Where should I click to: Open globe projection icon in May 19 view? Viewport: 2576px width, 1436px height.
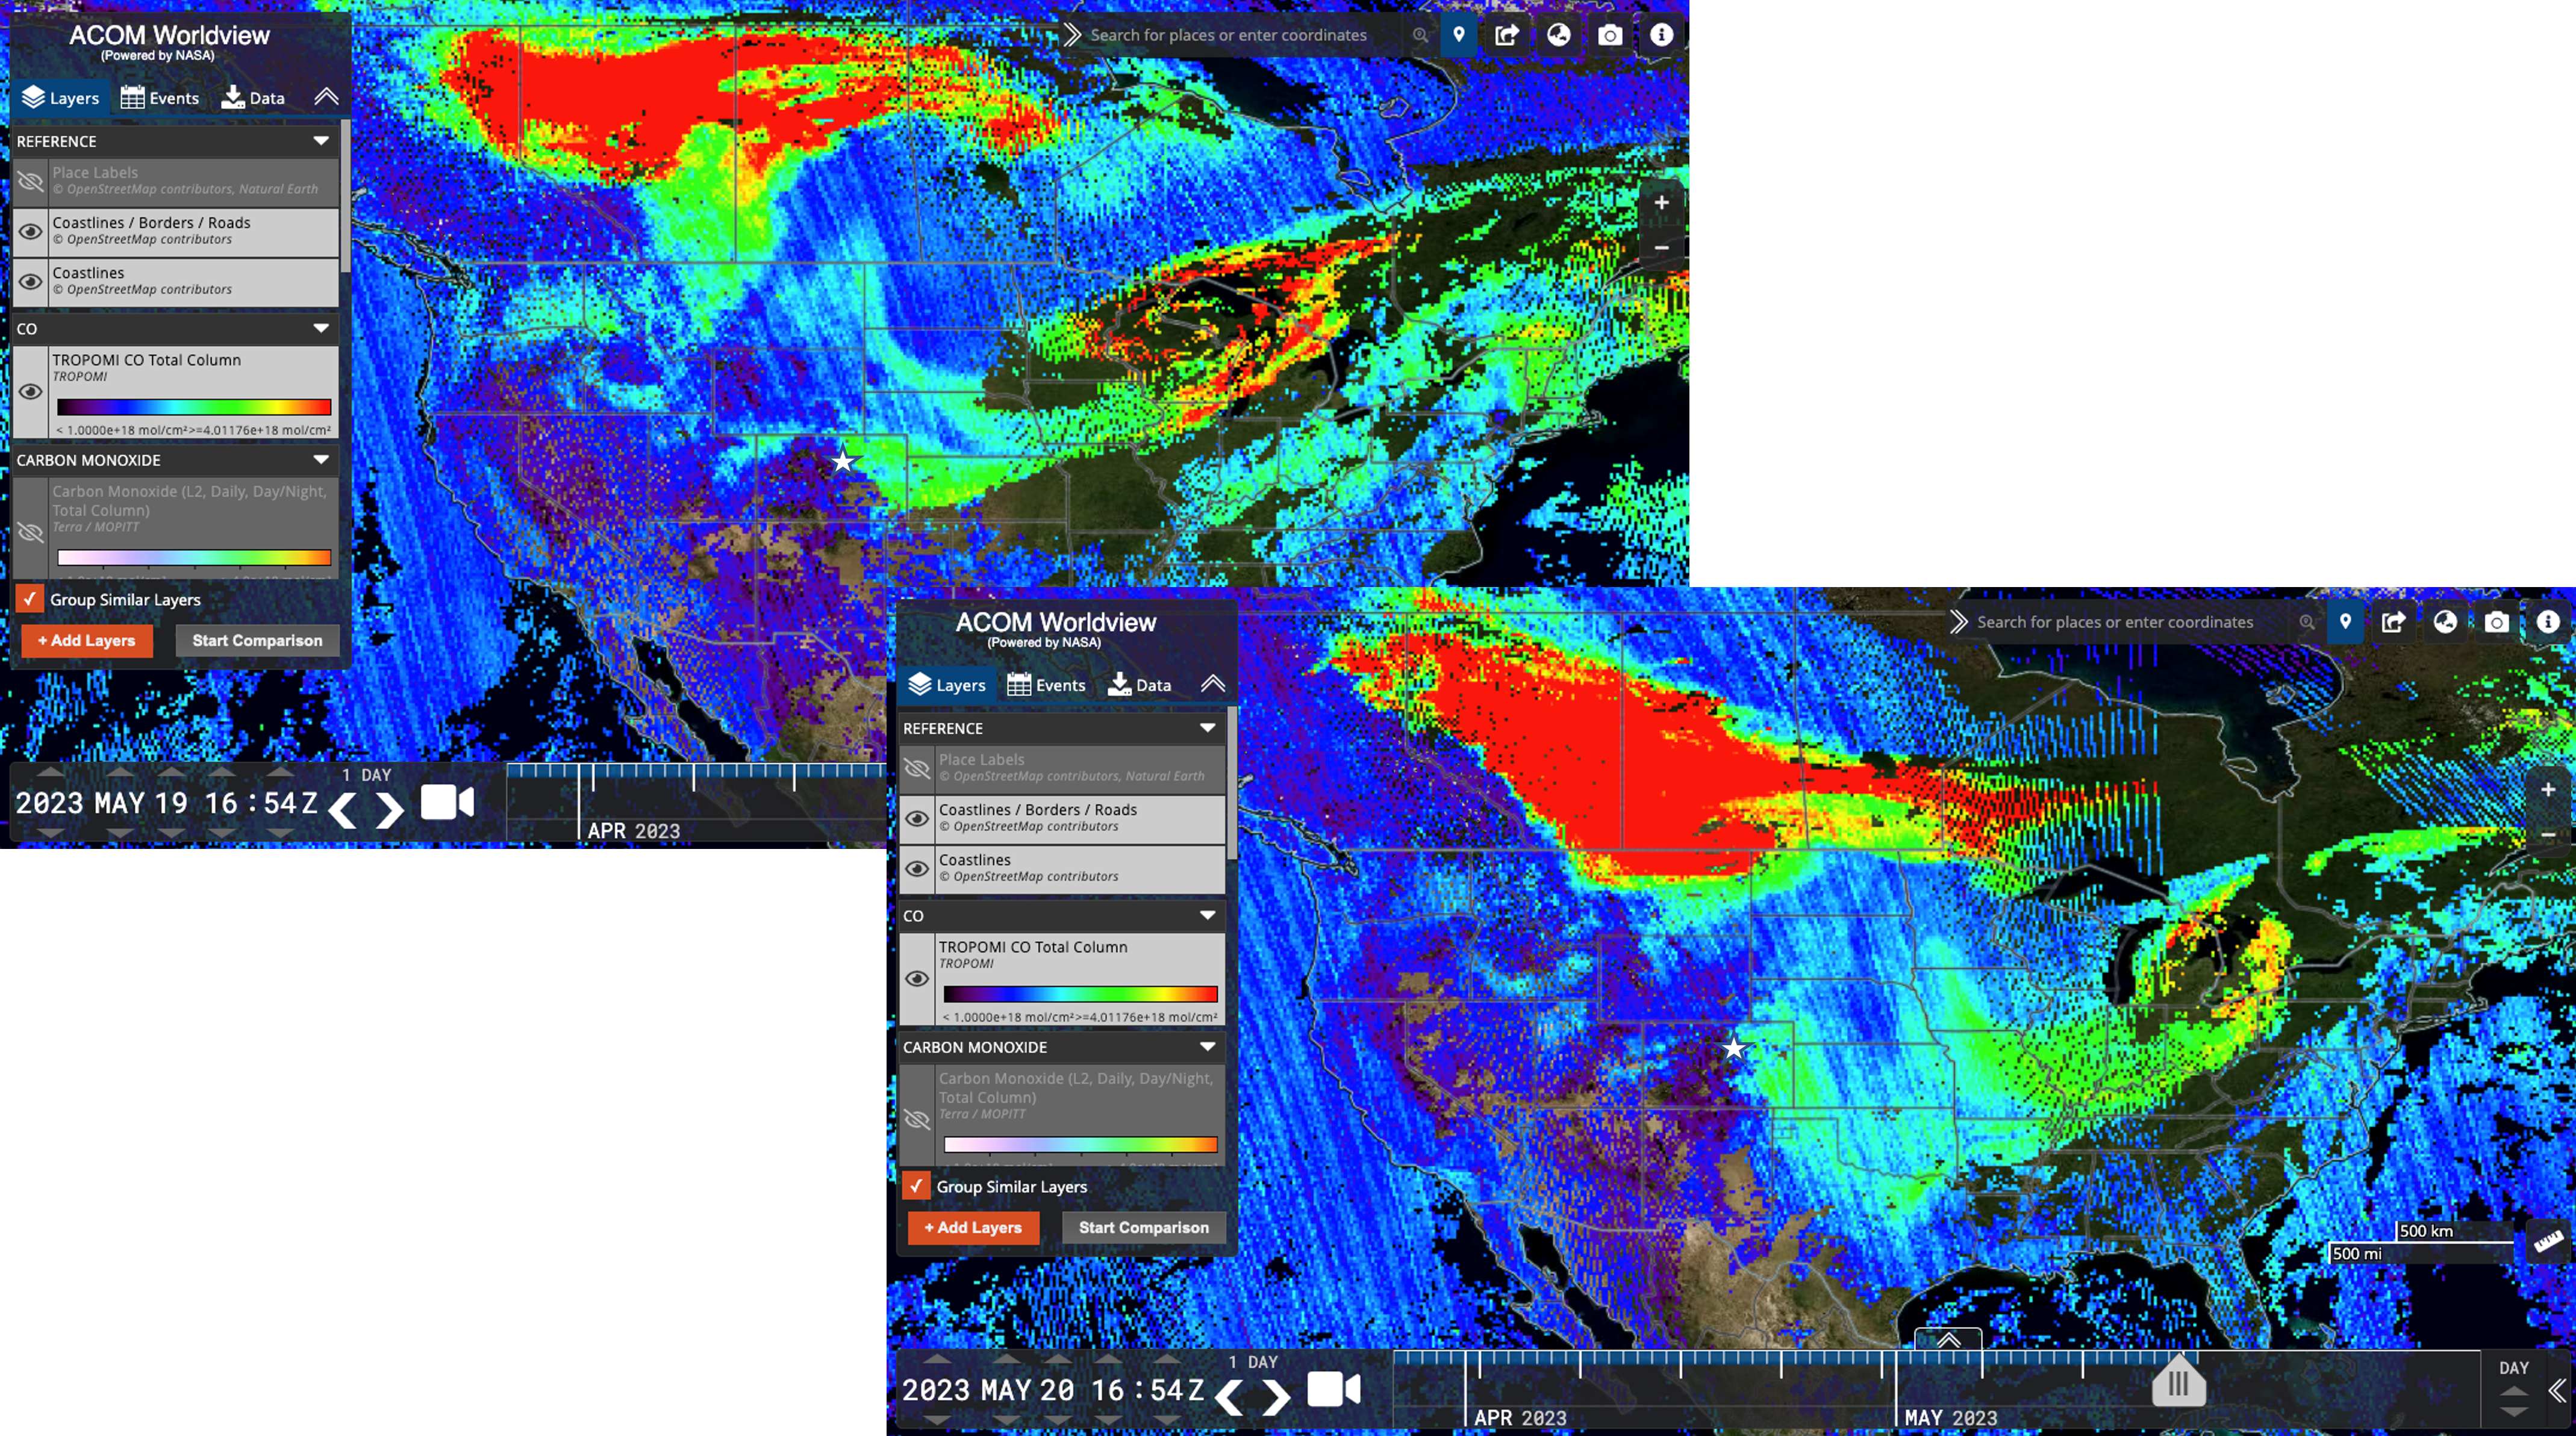1558,35
